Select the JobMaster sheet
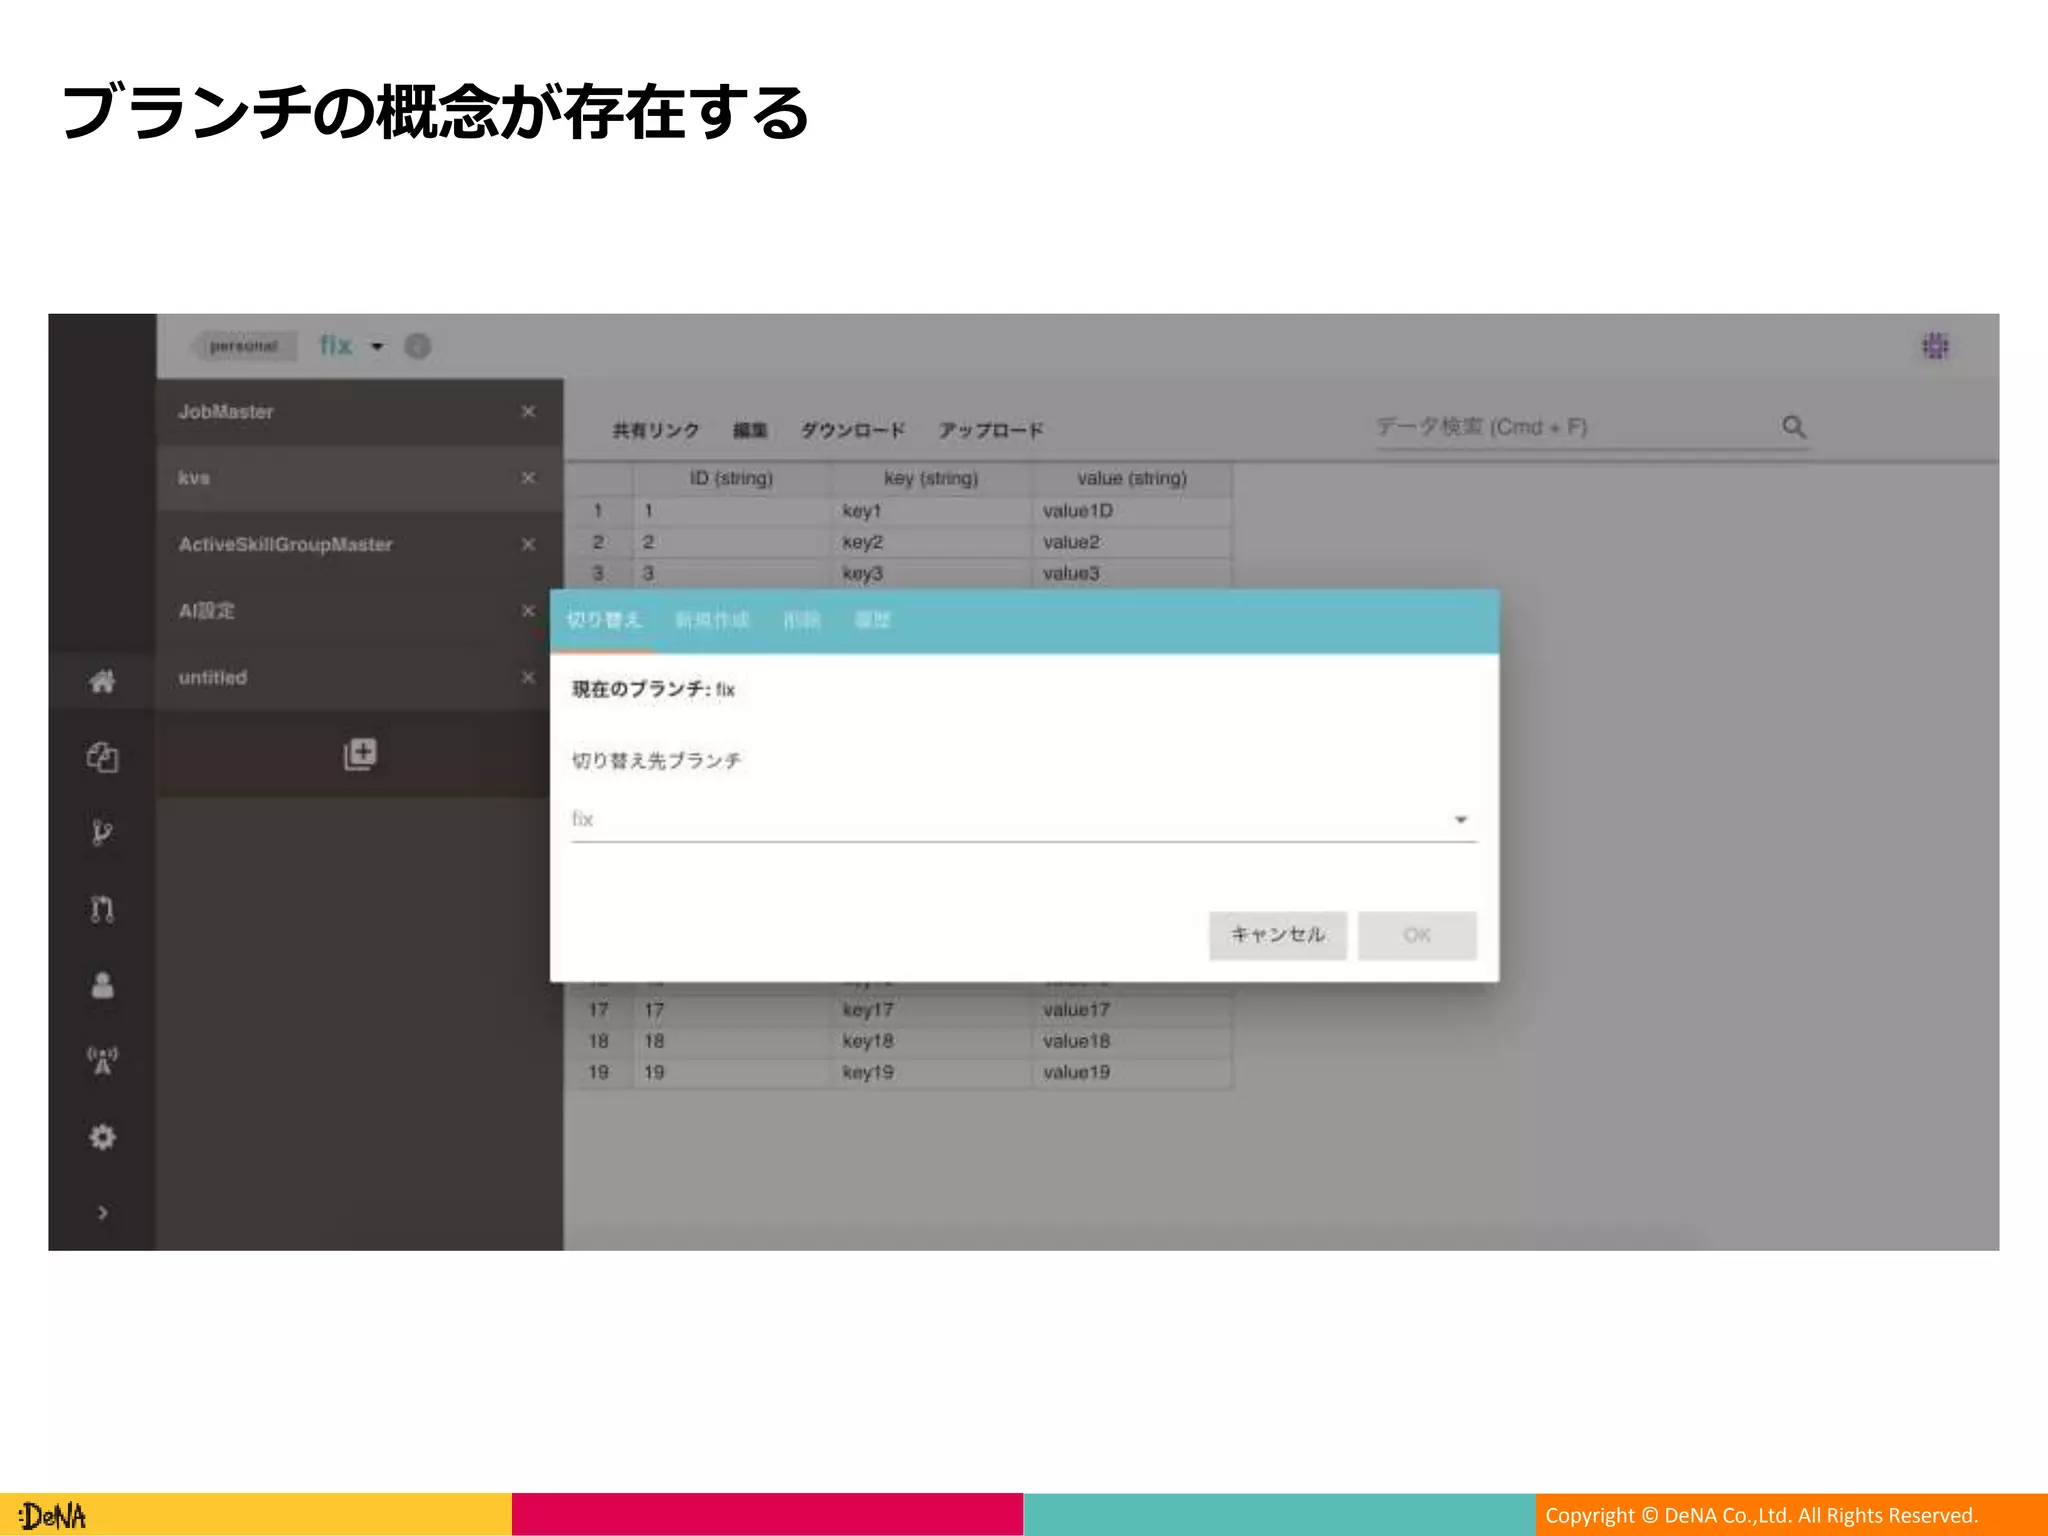The width and height of the screenshot is (2048, 1536). pos(360,412)
